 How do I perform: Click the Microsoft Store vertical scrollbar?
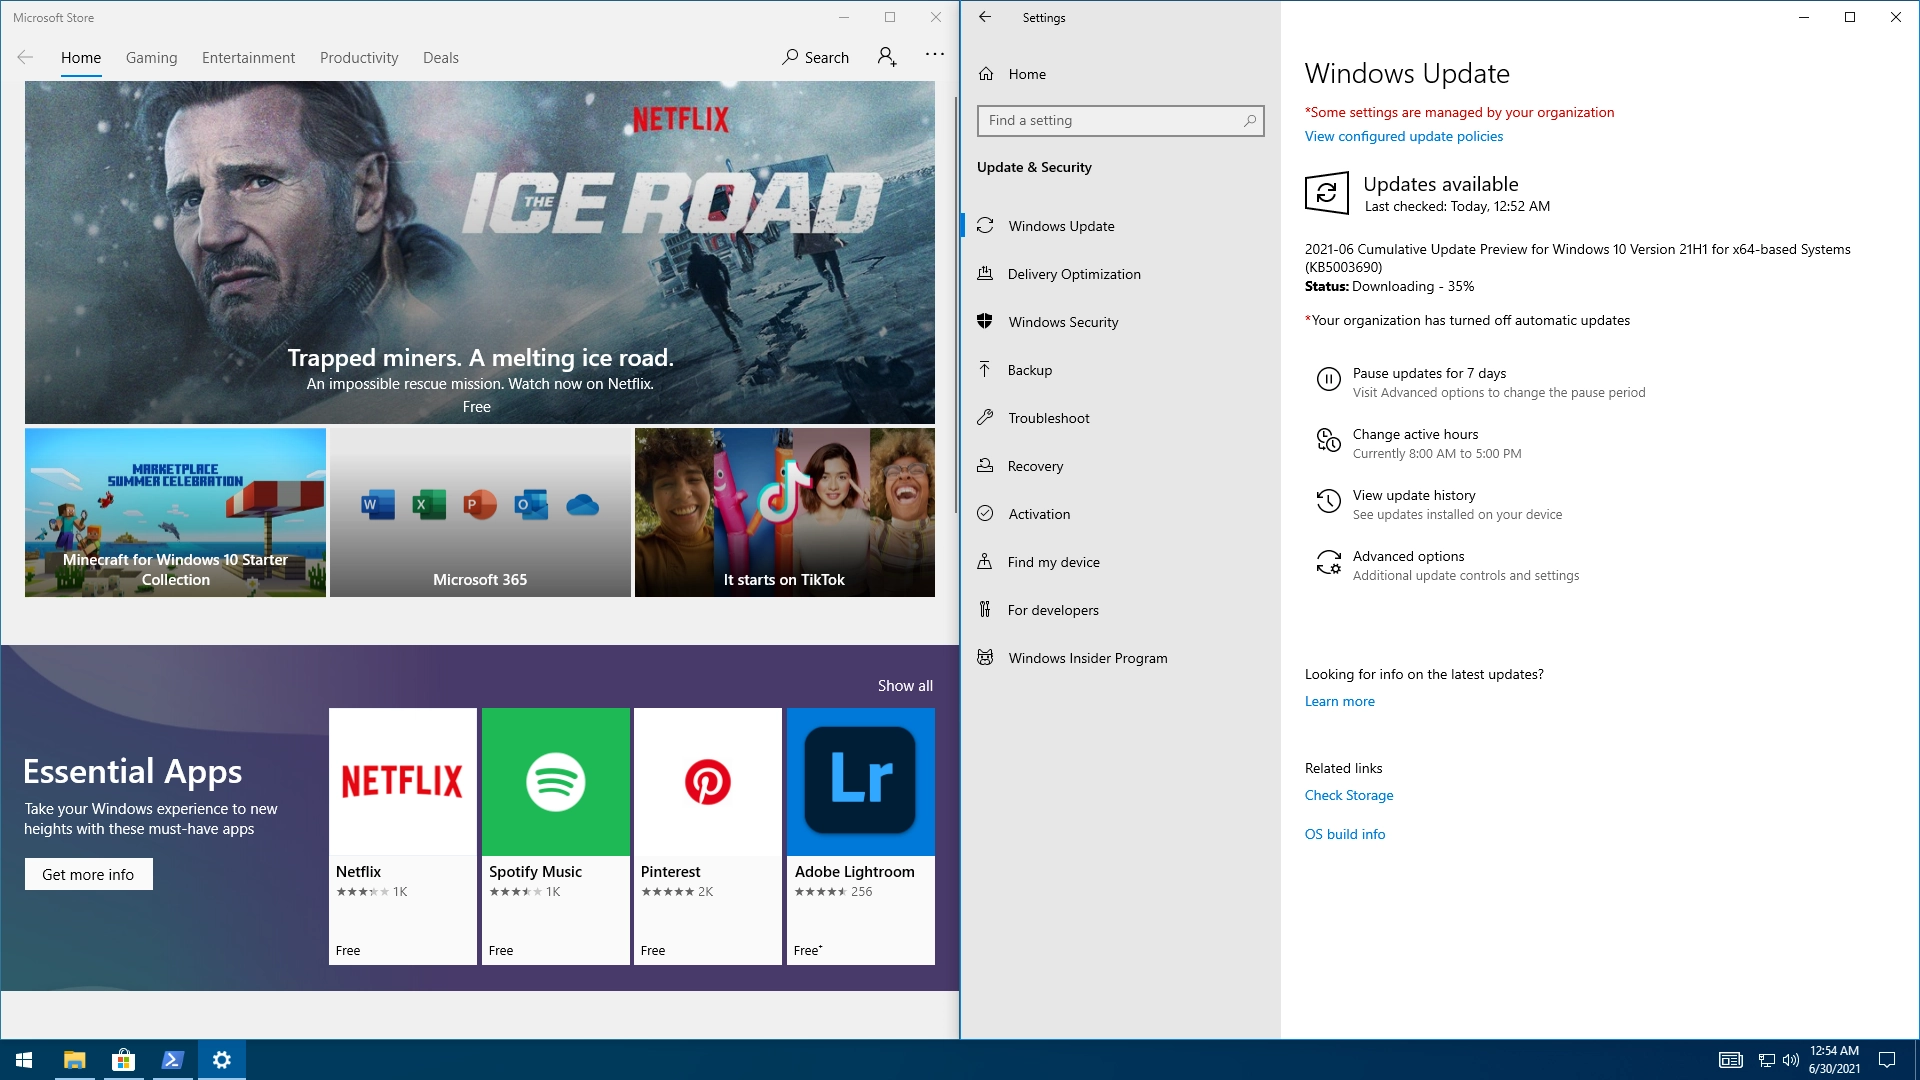(x=956, y=304)
